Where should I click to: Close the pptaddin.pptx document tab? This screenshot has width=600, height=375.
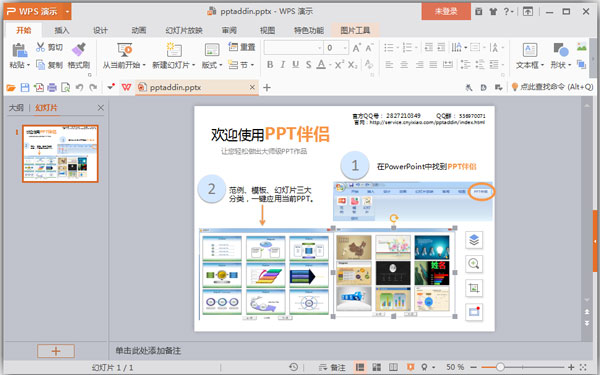click(252, 87)
